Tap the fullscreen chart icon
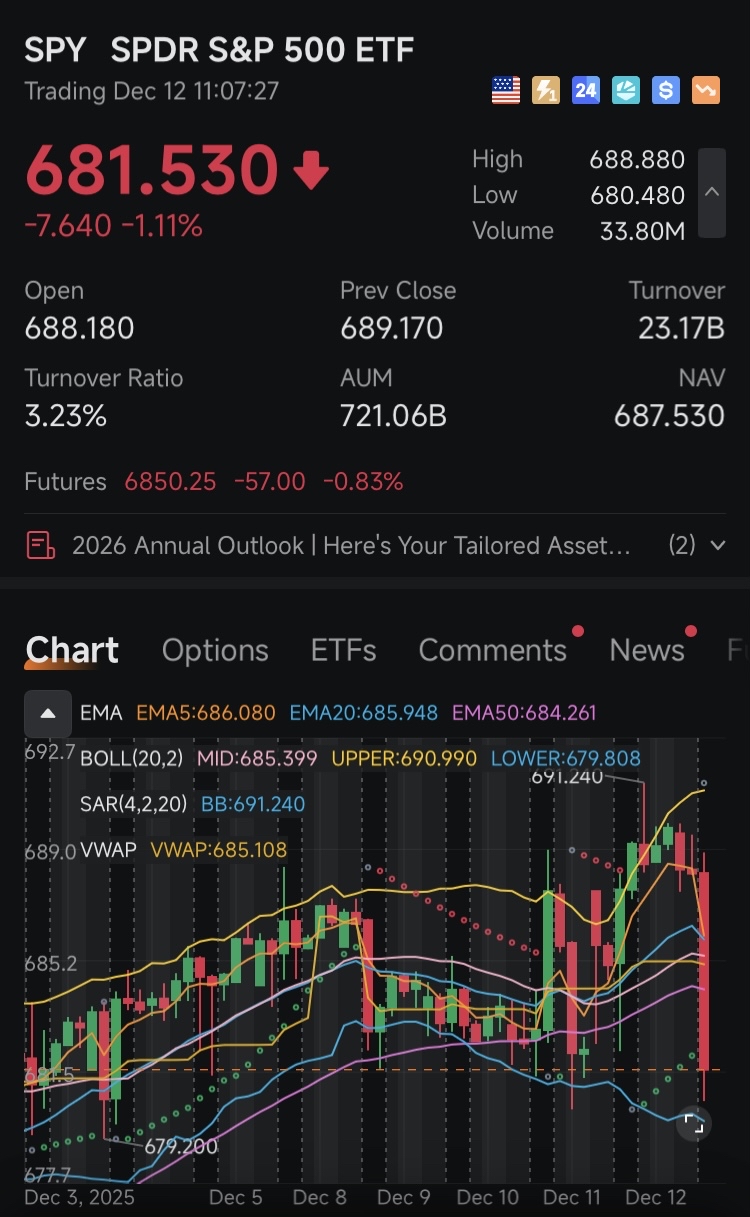Image resolution: width=750 pixels, height=1217 pixels. pos(693,1123)
